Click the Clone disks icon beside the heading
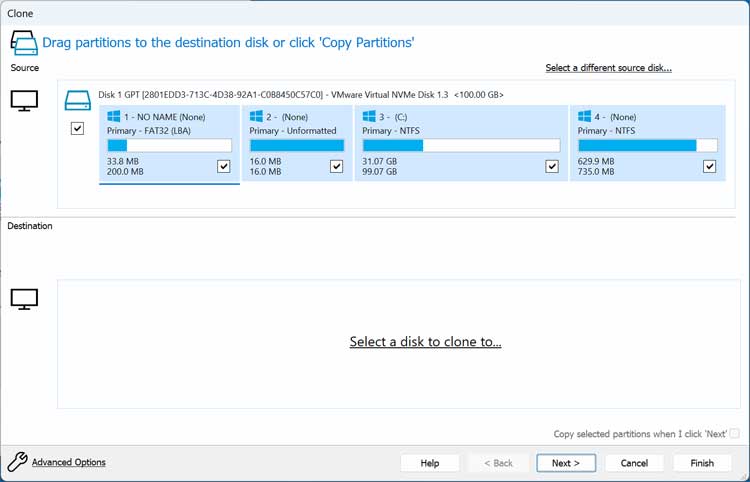The image size is (750, 482). (24, 43)
